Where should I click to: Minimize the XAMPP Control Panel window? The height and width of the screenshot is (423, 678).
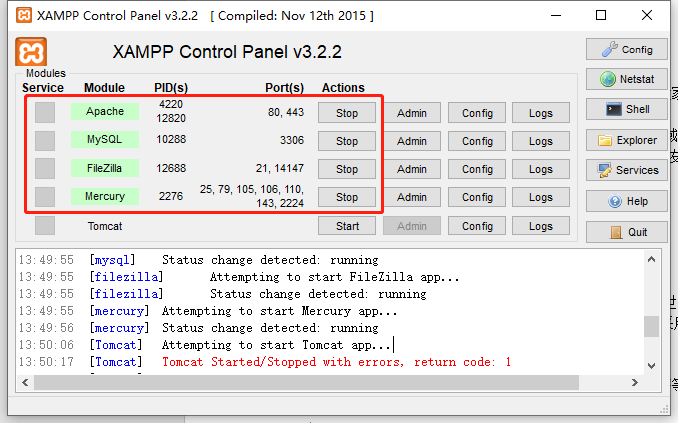point(556,16)
